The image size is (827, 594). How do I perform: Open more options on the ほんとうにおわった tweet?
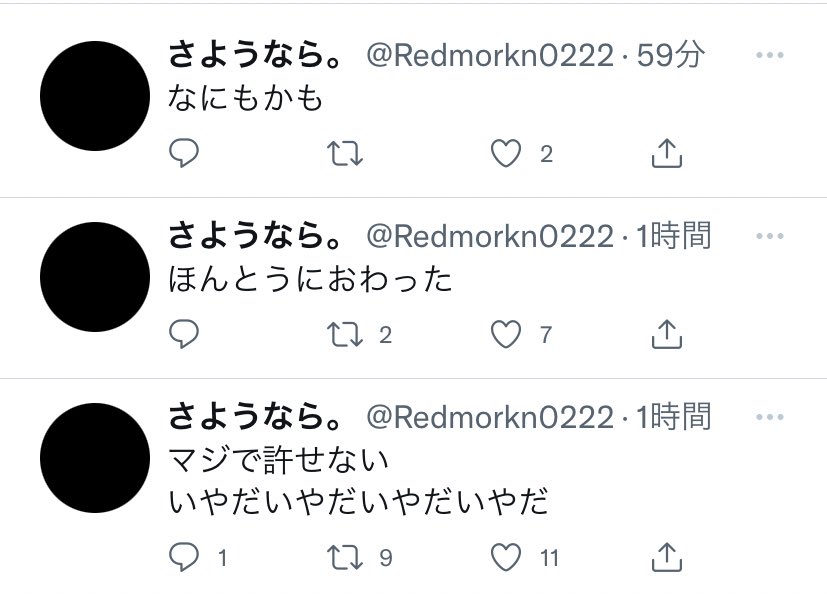[770, 236]
